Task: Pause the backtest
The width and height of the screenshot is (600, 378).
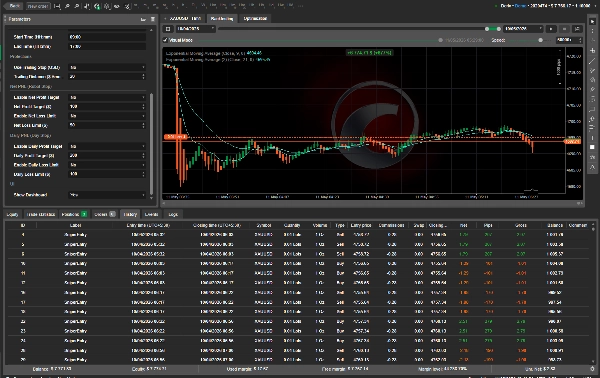Action: tap(564, 29)
